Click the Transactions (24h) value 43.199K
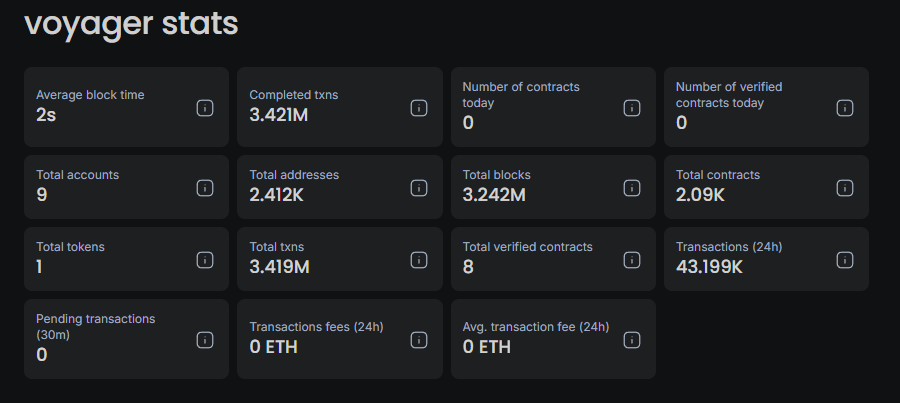 709,267
